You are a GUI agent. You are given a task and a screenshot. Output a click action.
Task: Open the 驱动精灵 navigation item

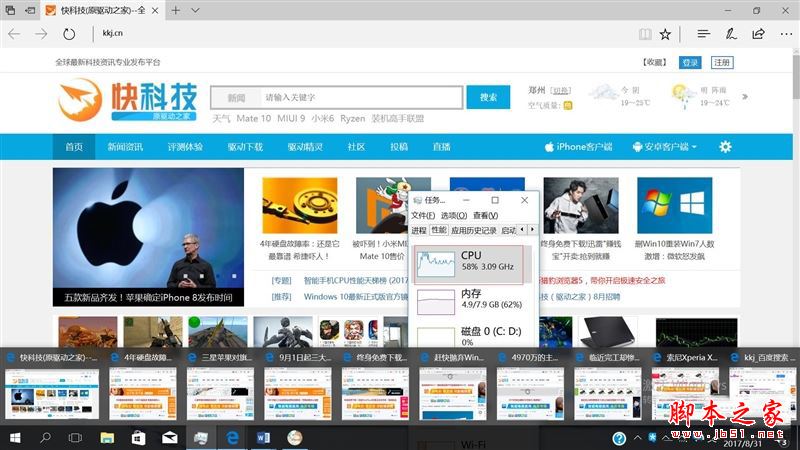click(x=305, y=147)
